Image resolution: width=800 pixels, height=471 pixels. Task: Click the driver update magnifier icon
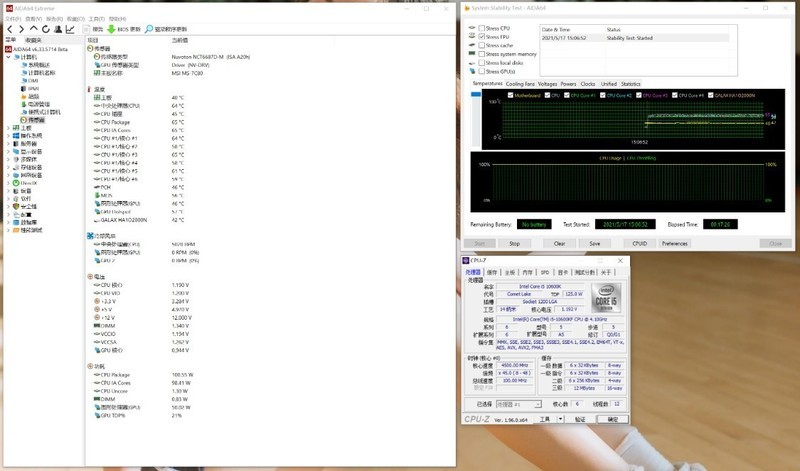(x=149, y=30)
